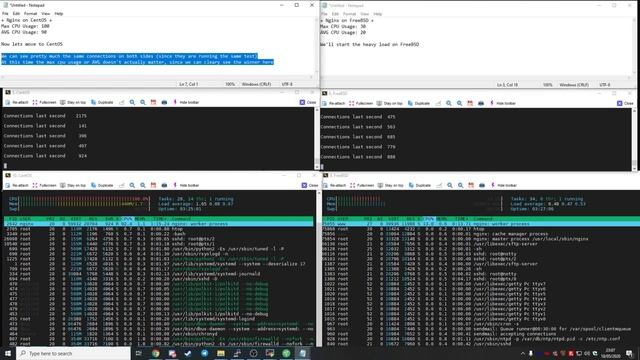Toggle Fullscreen in CentOS connections terminal
The height and width of the screenshot is (360, 640).
point(44,102)
